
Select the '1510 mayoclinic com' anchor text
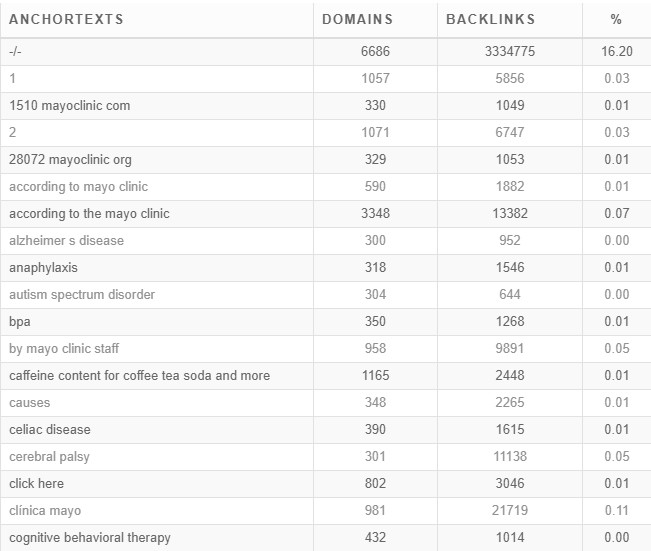tap(70, 105)
